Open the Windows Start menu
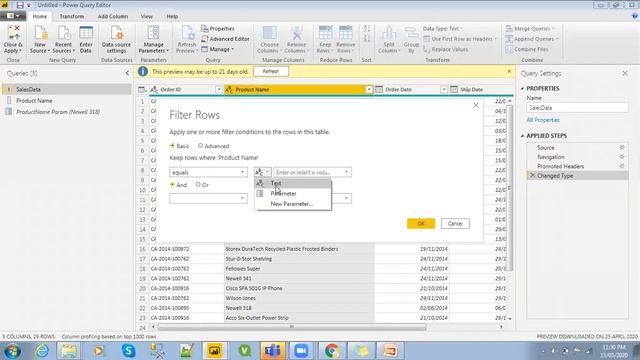 tap(12, 351)
